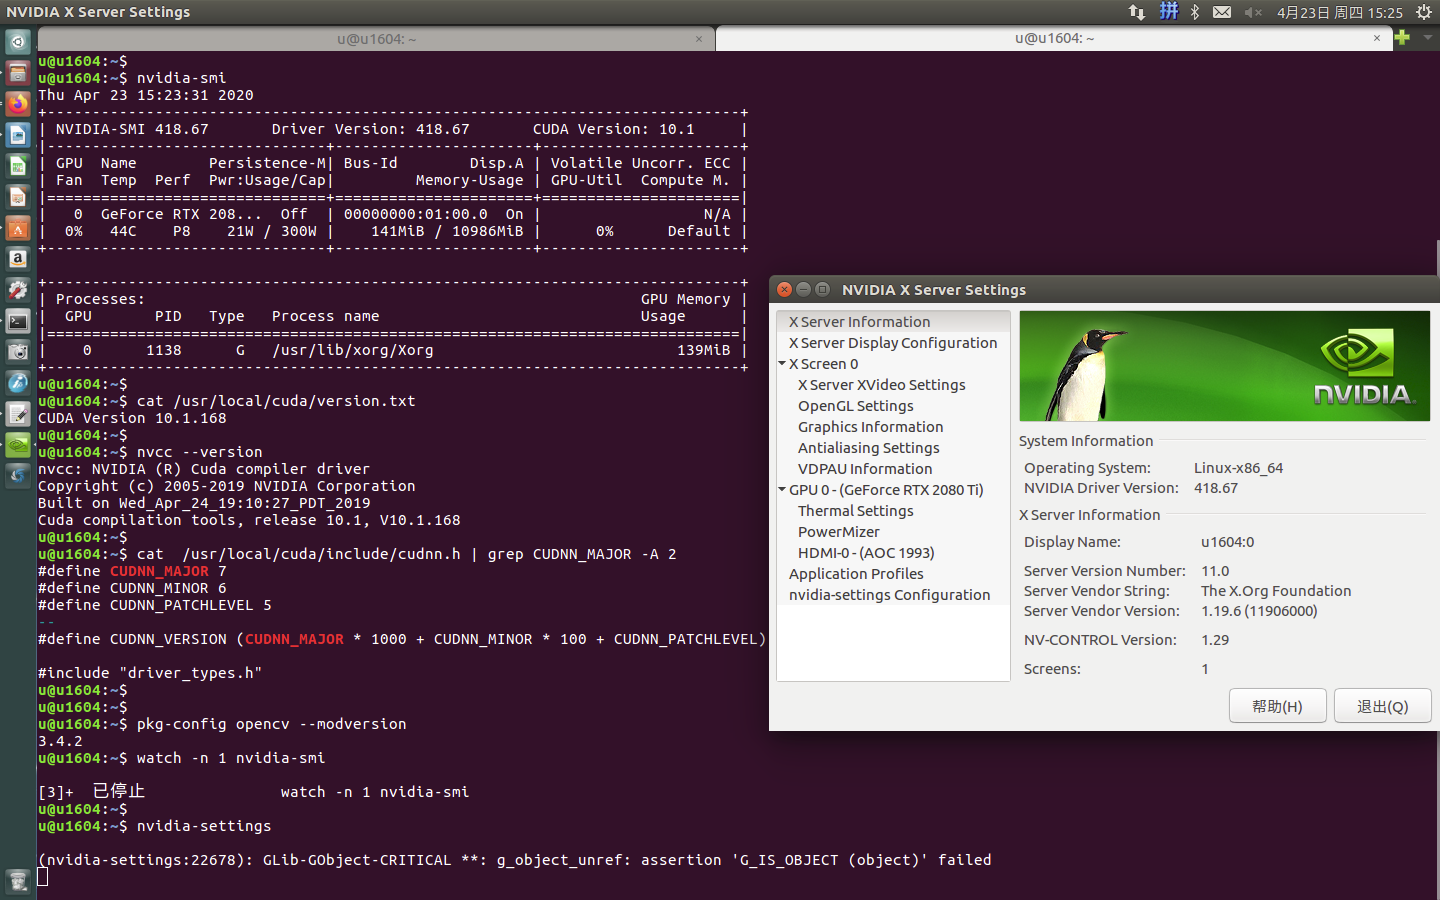This screenshot has height=900, width=1440.
Task: Click the Server Version Number value 11.0
Action: point(1215,571)
